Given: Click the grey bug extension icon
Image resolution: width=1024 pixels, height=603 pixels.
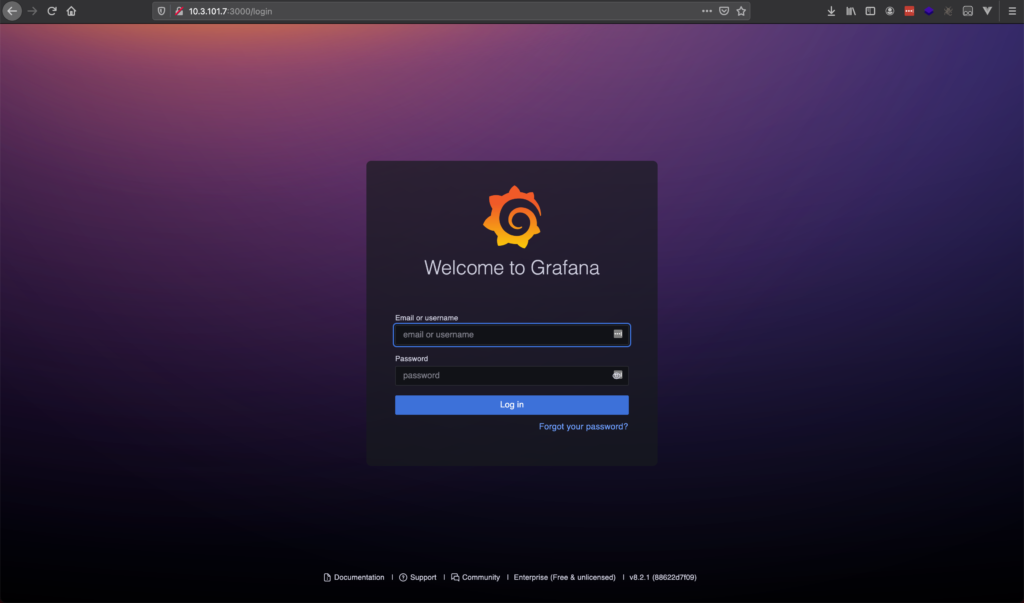Looking at the screenshot, I should click(948, 11).
